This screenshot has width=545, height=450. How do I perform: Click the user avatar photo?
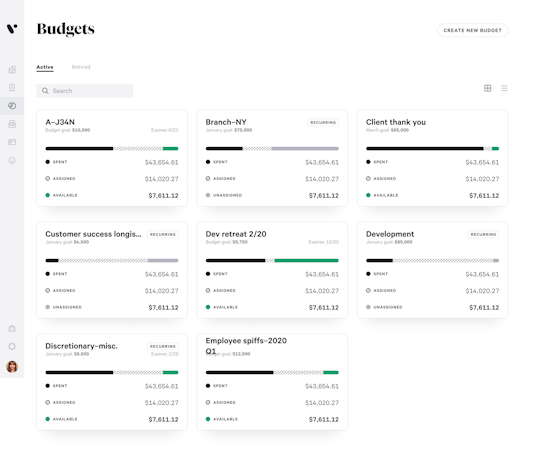12,367
